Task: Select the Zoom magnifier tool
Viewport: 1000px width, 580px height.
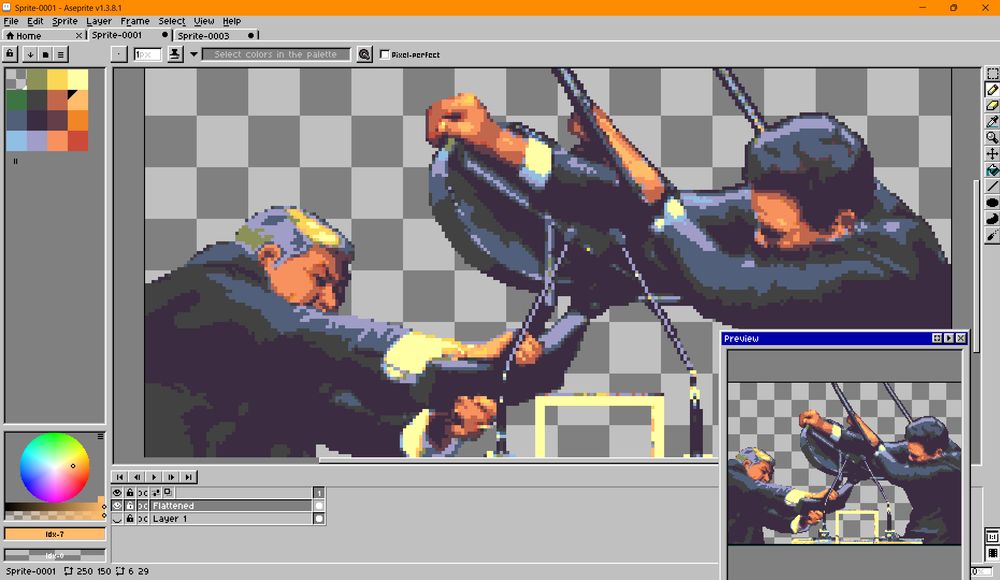Action: click(x=992, y=137)
